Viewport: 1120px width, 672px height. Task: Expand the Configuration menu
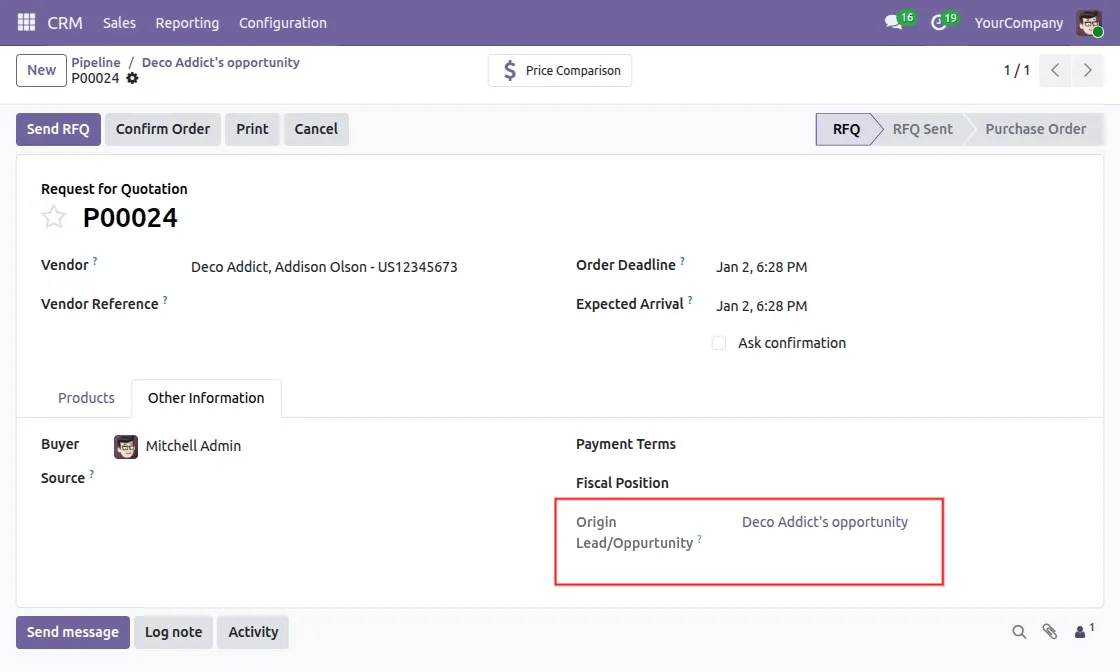(282, 22)
